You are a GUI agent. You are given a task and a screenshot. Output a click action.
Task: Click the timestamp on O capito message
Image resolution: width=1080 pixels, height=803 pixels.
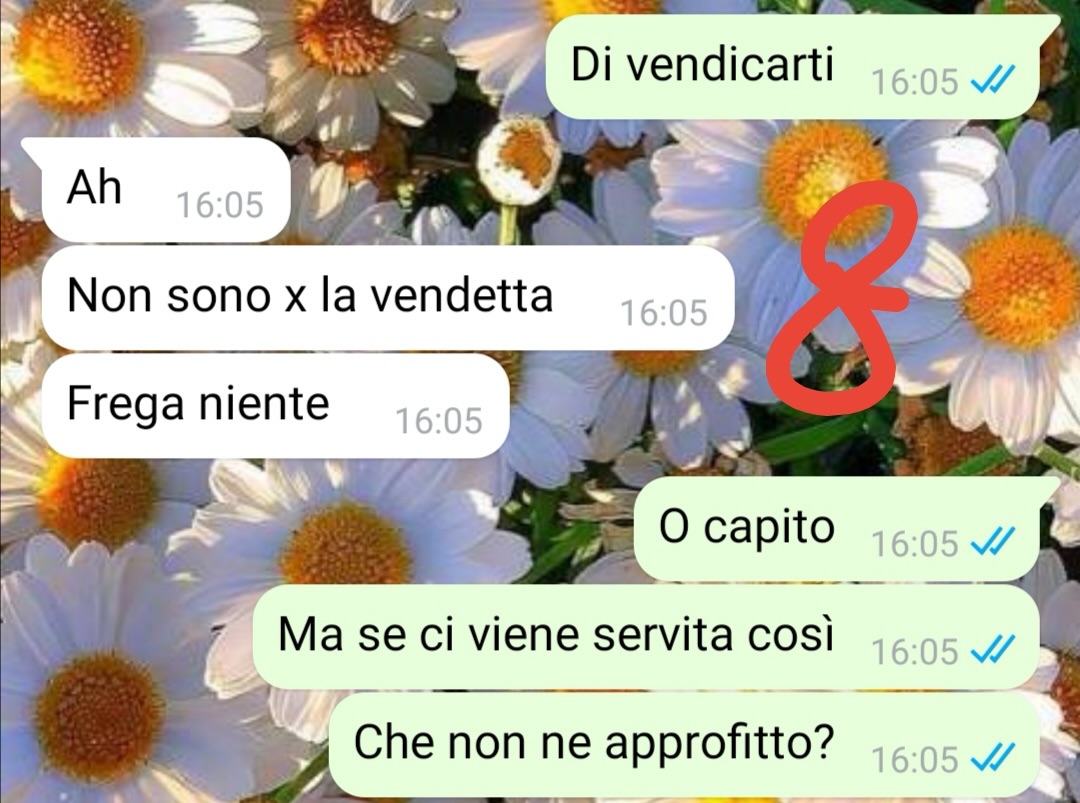915,543
